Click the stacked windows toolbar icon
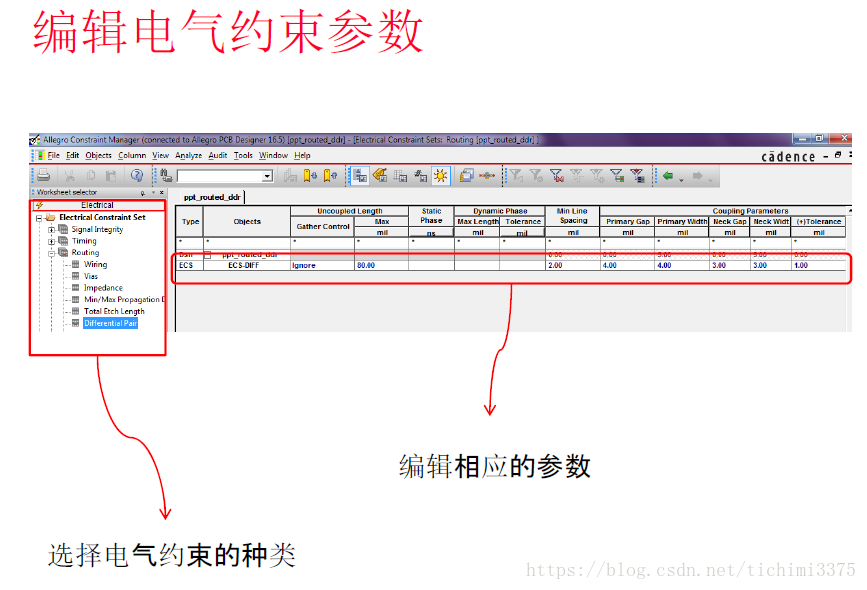 [x=467, y=176]
